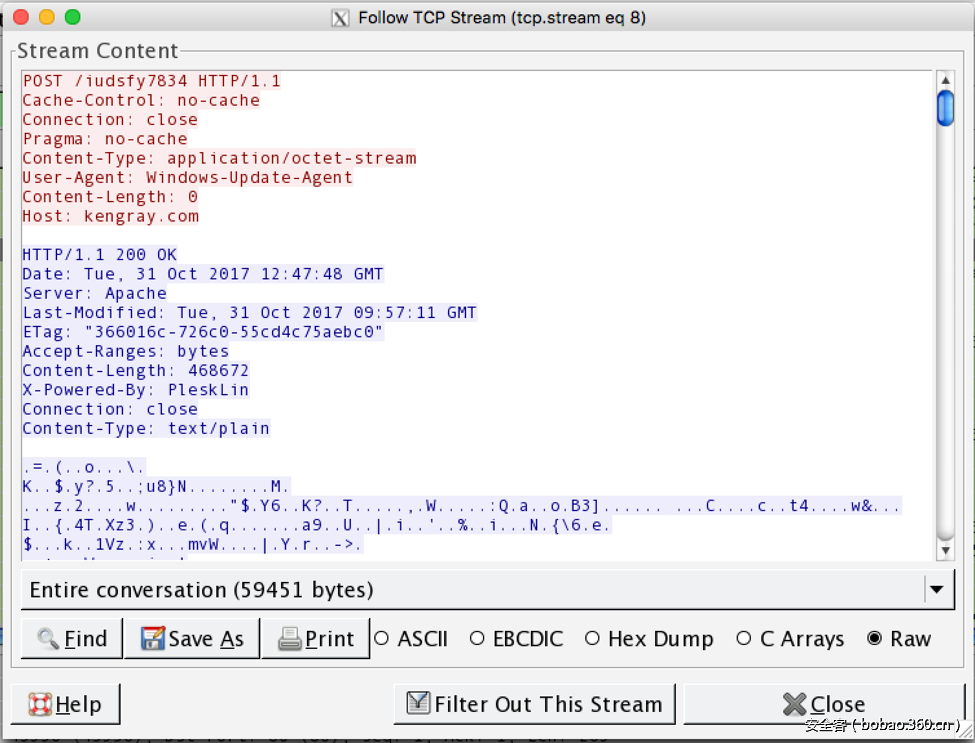975x743 pixels.
Task: Click Filter Out This Stream
Action: (x=534, y=704)
